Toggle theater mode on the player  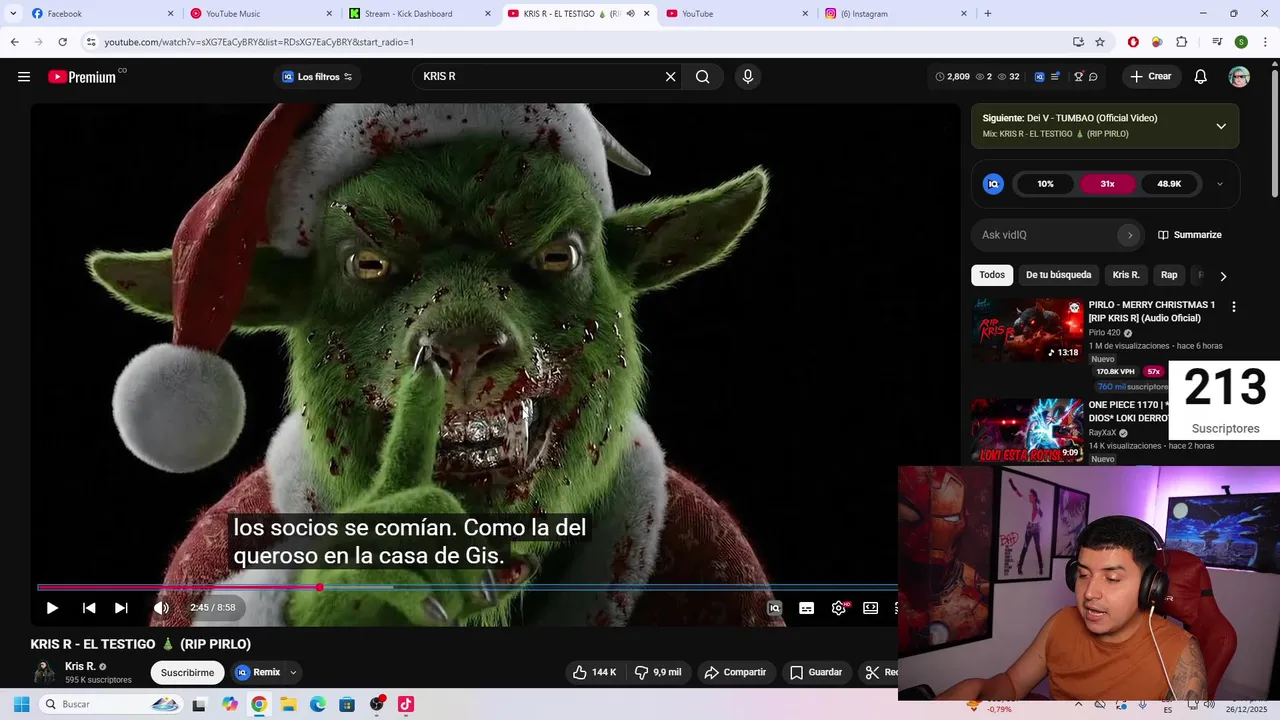(871, 608)
